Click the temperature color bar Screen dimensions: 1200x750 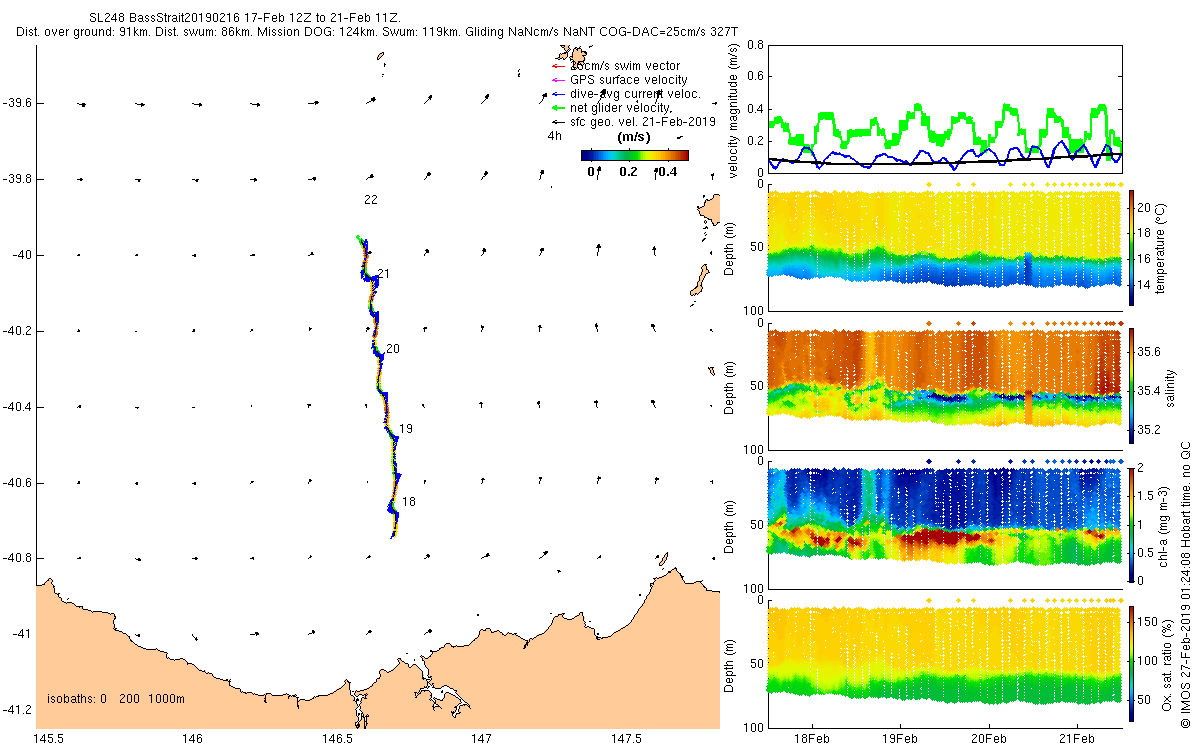[x=1133, y=247]
